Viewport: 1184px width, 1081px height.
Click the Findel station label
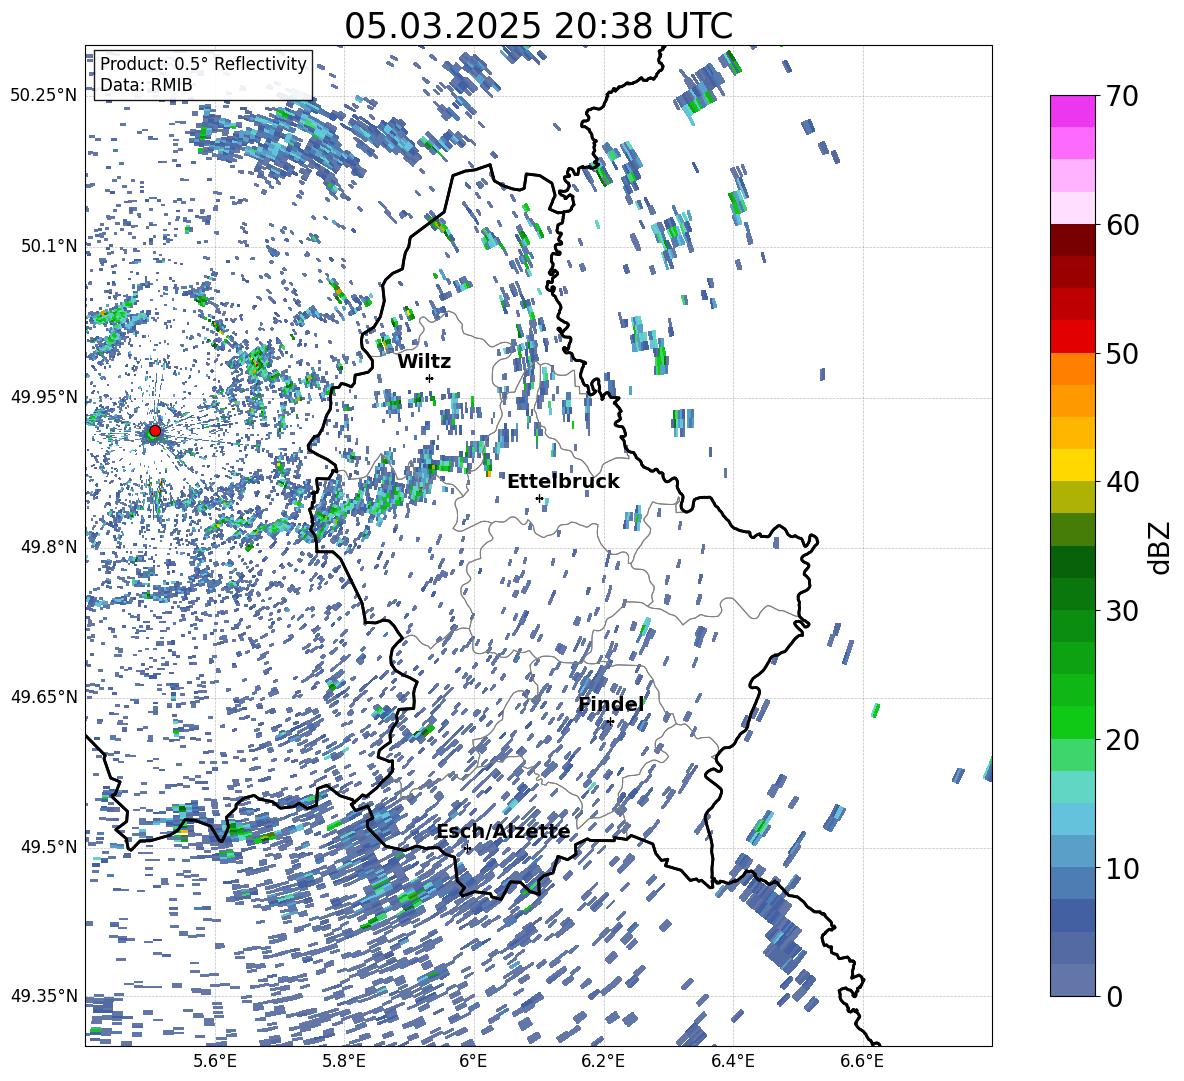(611, 704)
